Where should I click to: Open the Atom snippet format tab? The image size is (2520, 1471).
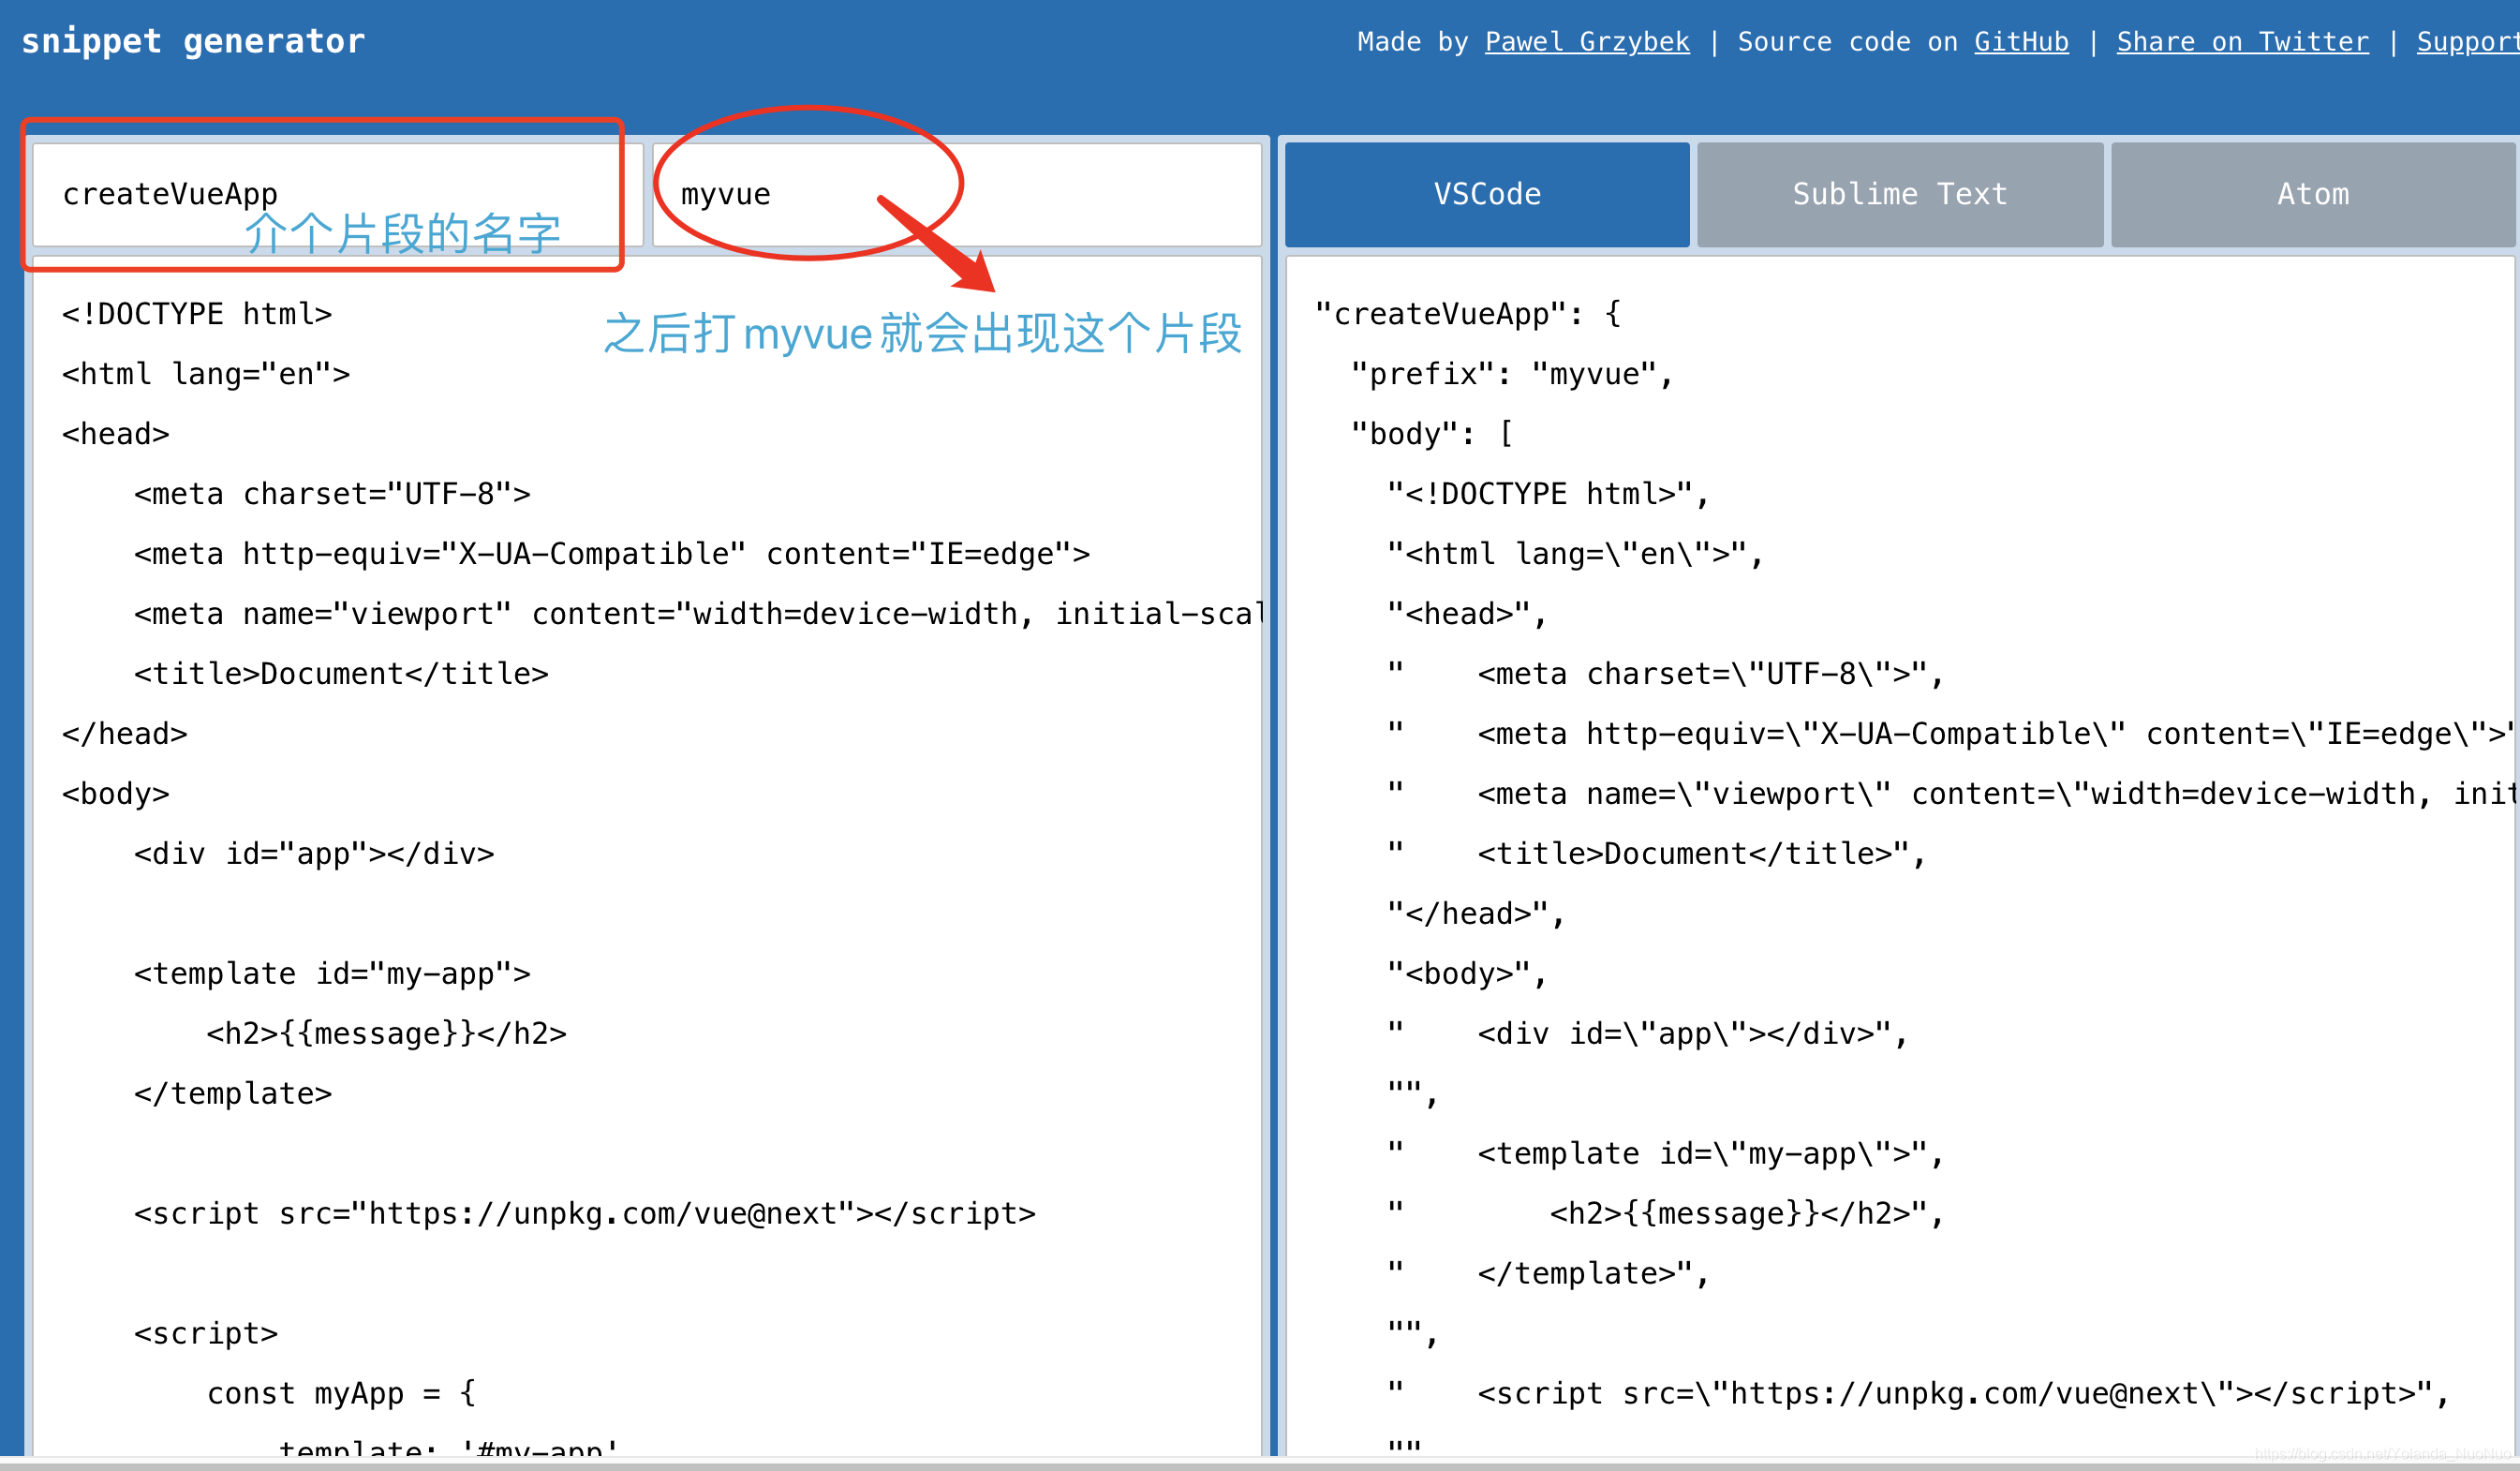2312,194
